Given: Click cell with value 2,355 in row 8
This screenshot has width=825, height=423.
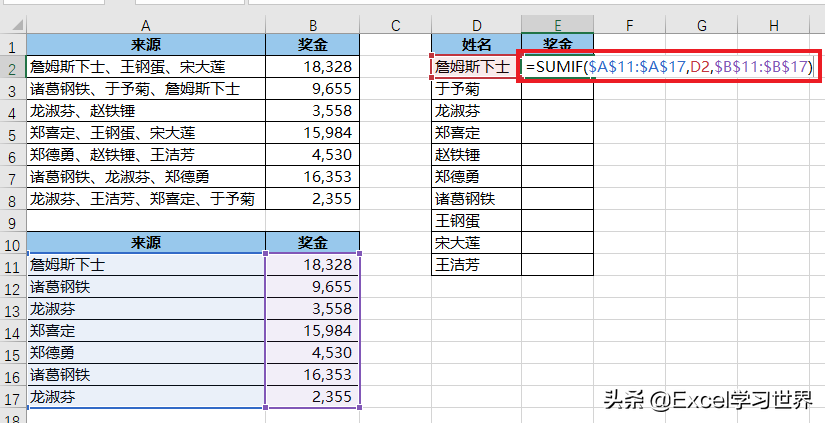Looking at the screenshot, I should [313, 199].
